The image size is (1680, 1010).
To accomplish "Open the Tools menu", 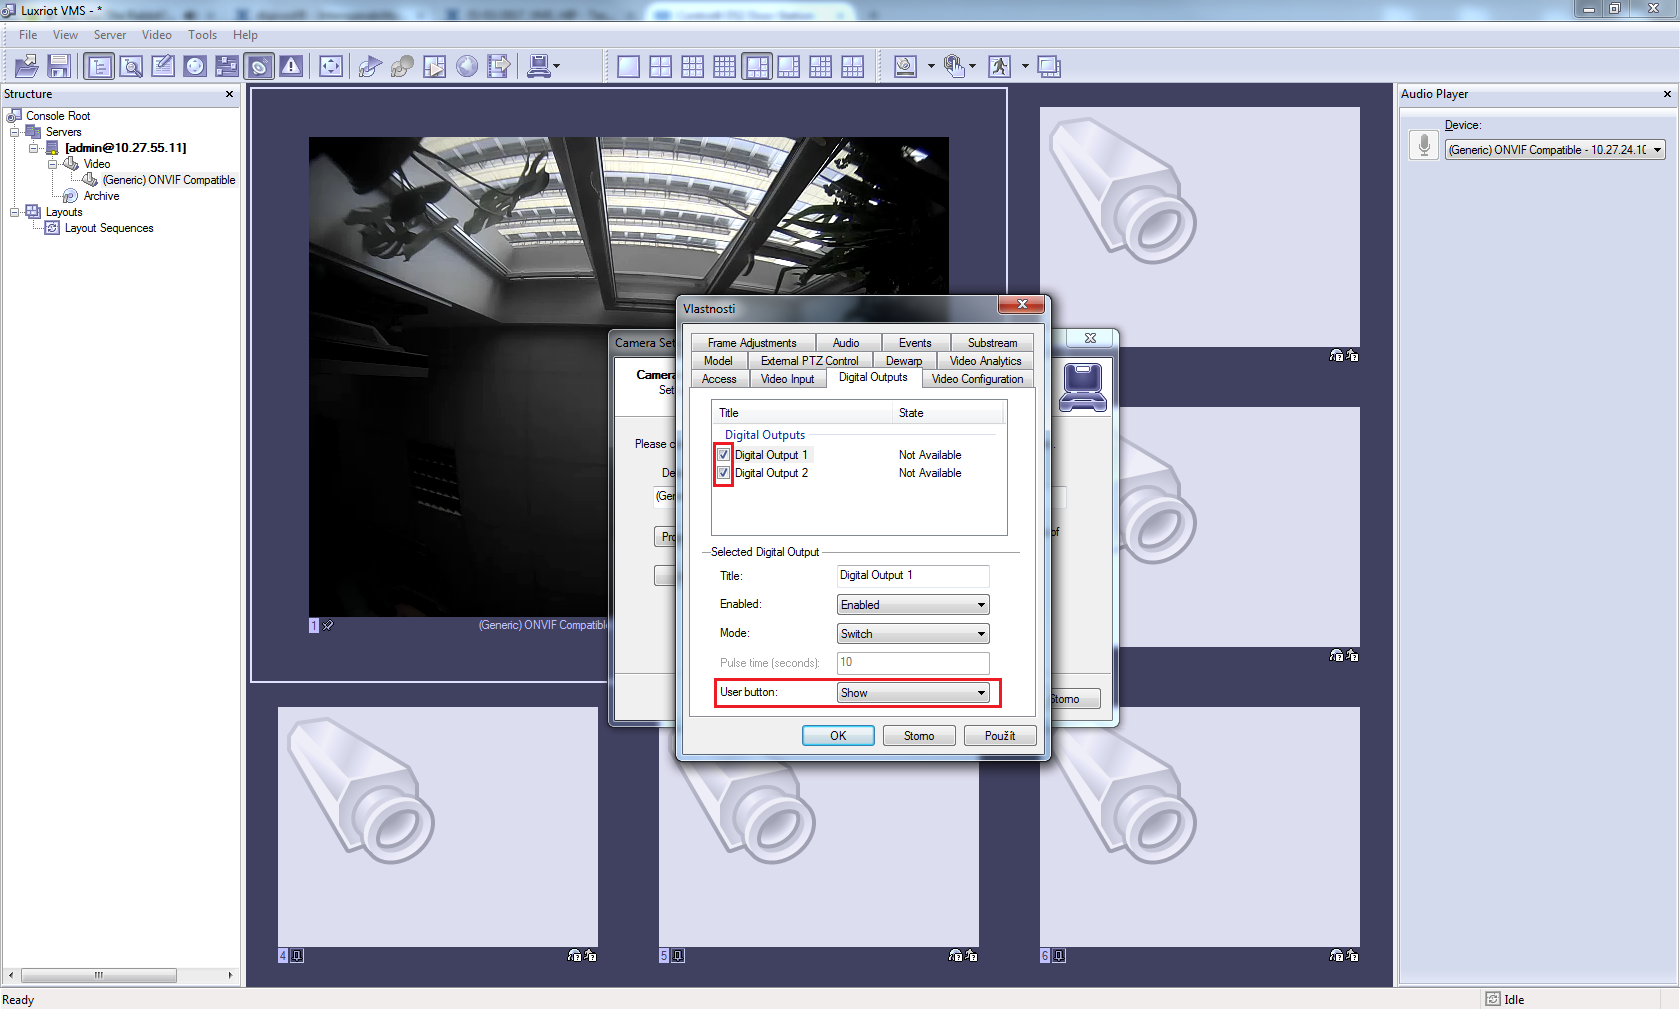I will pos(202,35).
